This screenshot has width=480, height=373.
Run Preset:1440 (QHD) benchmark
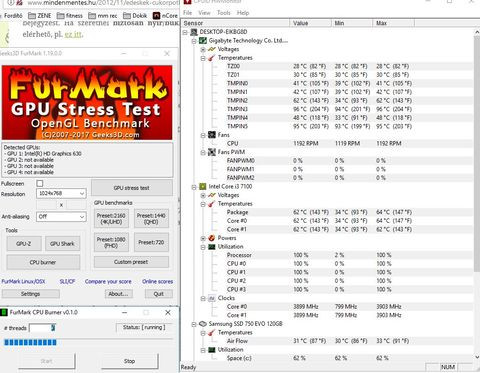click(x=151, y=219)
